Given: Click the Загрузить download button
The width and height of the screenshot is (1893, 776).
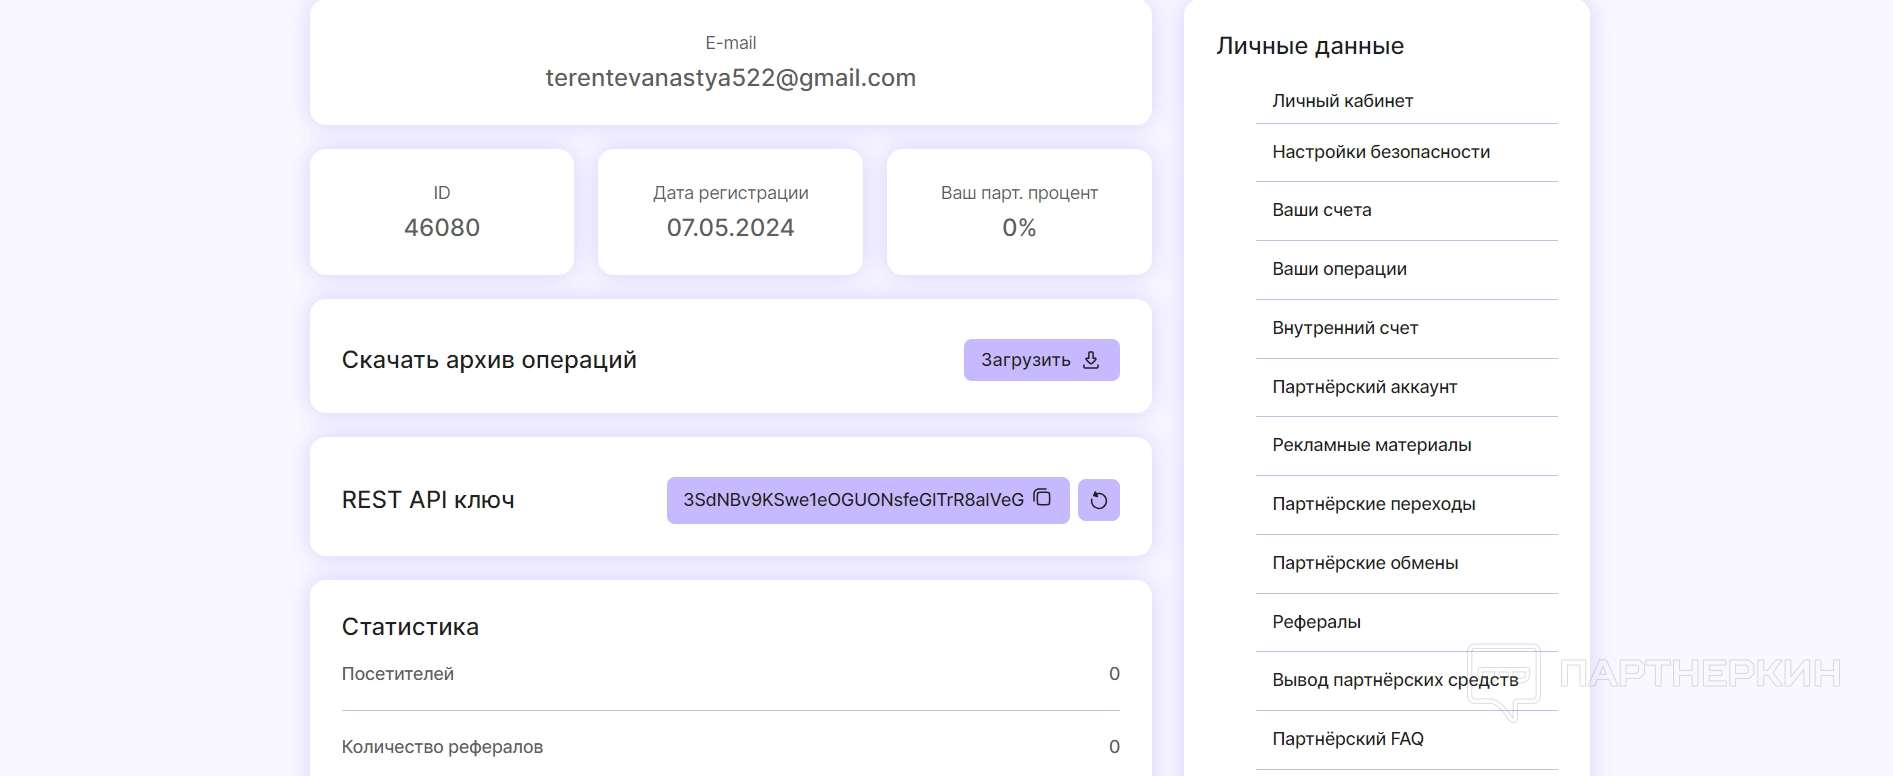Looking at the screenshot, I should 1041,360.
